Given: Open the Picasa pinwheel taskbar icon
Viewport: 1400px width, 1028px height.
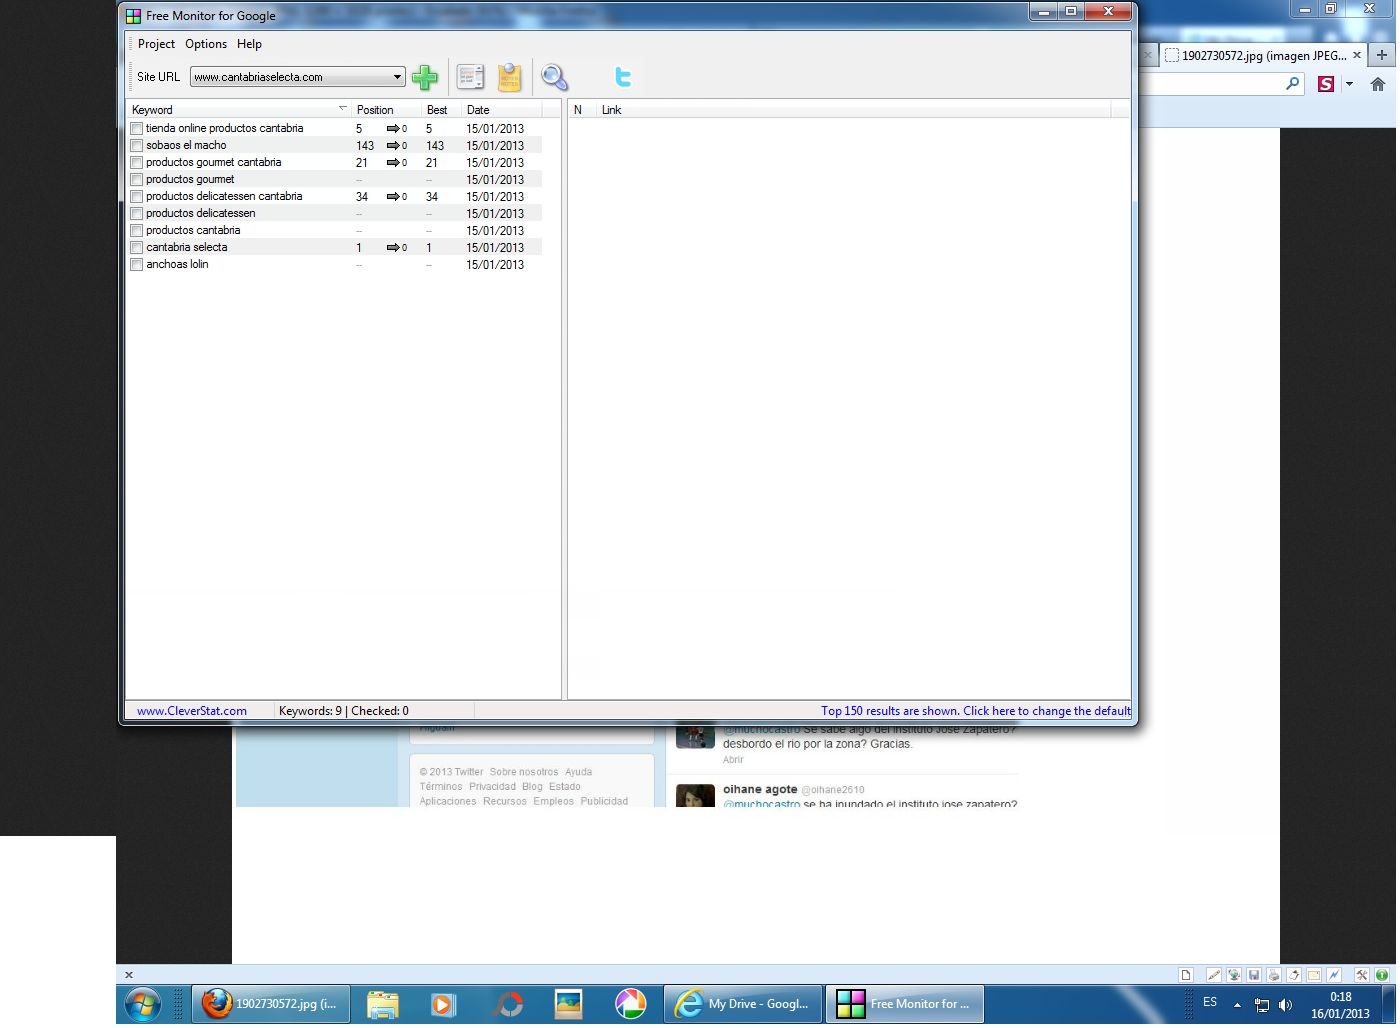Looking at the screenshot, I should coord(630,1004).
